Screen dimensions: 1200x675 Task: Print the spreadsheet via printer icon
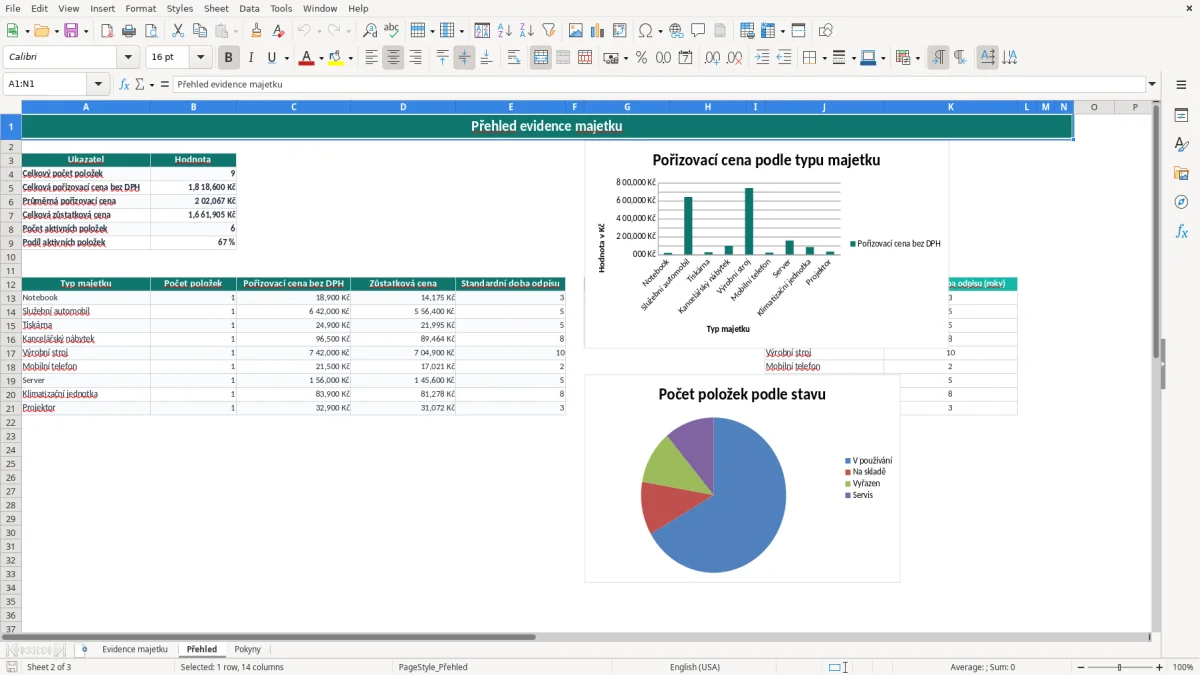point(129,31)
